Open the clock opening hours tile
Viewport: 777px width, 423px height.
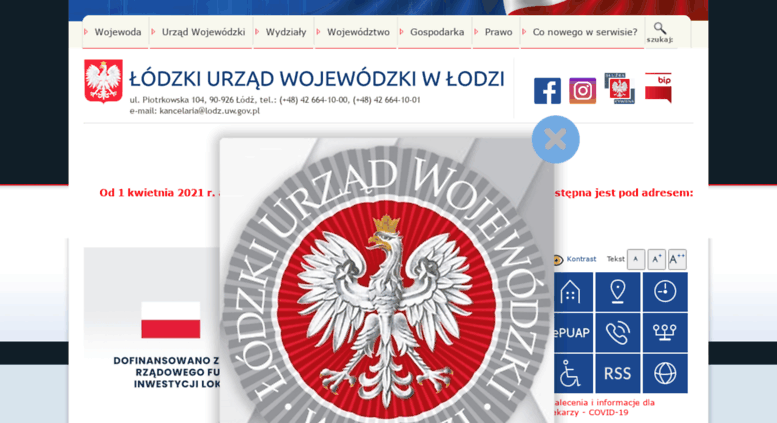tap(665, 292)
